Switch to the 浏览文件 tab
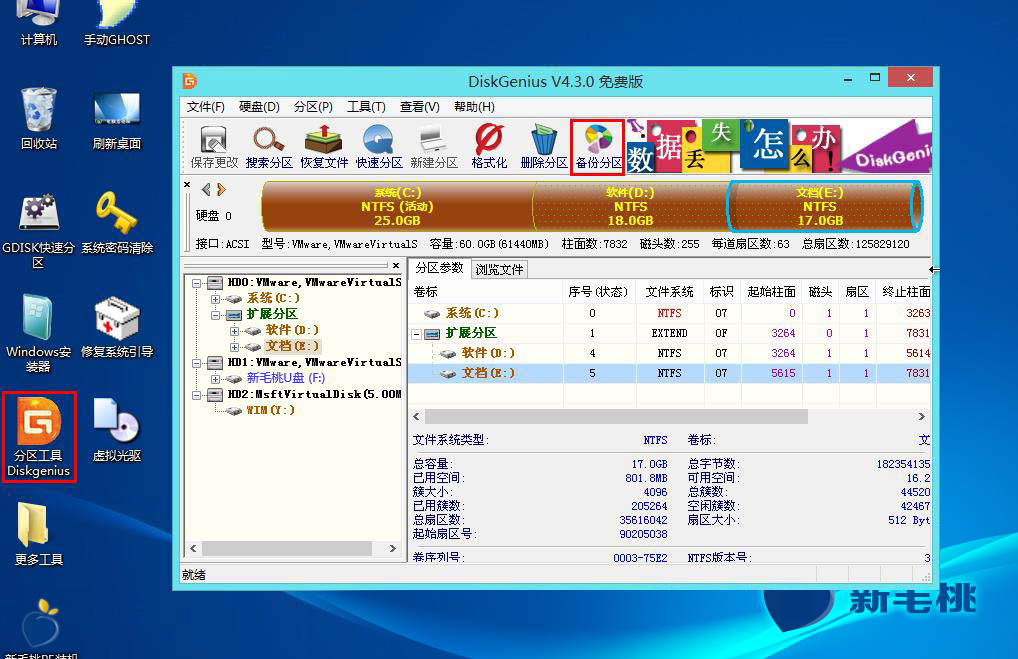Viewport: 1018px width, 659px height. [499, 269]
